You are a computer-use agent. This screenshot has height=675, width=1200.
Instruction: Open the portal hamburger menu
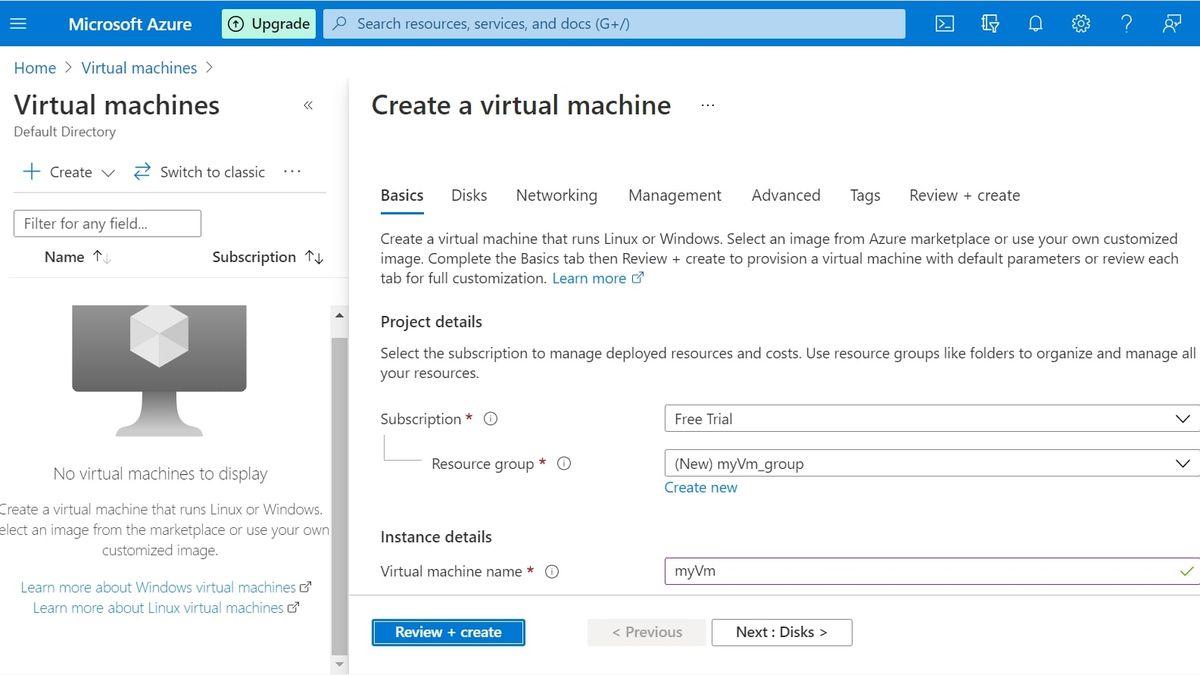18,22
